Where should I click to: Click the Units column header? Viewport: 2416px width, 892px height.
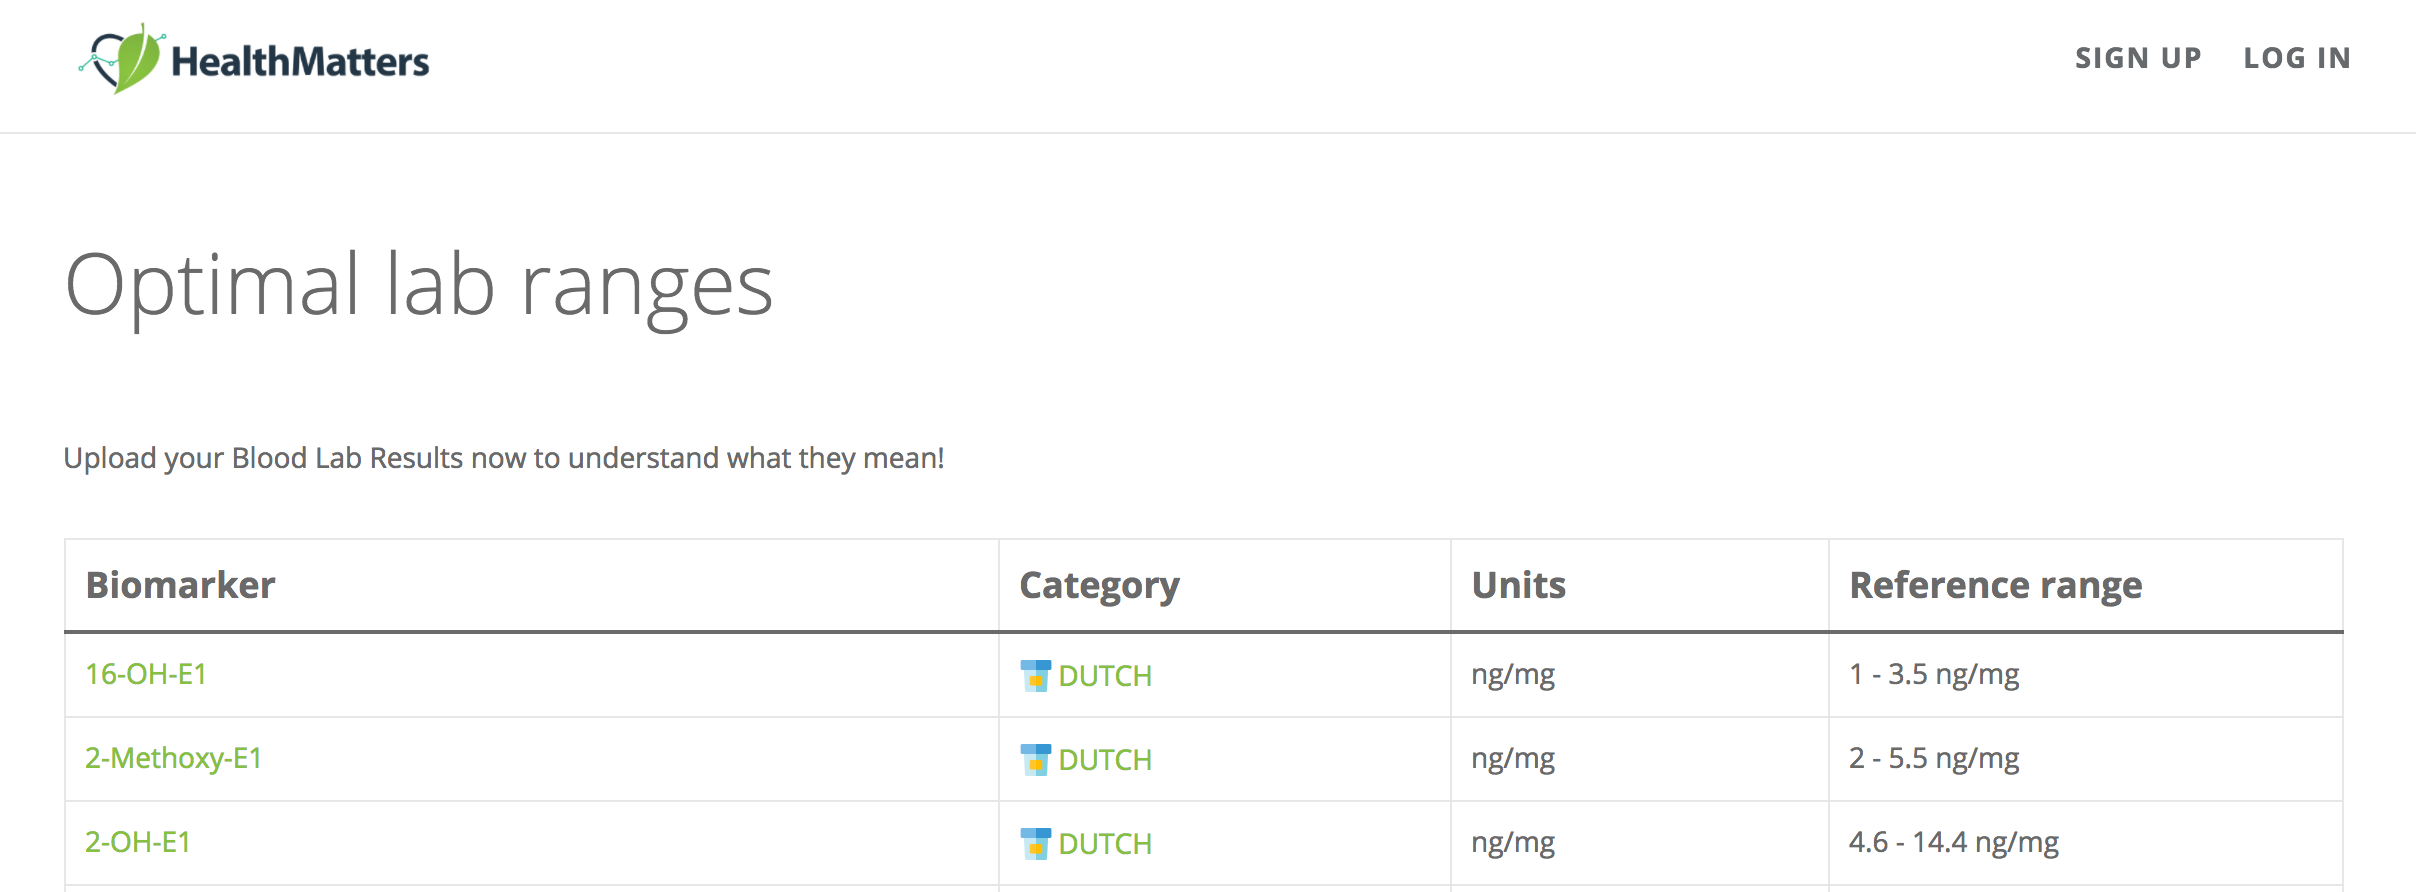(1518, 585)
